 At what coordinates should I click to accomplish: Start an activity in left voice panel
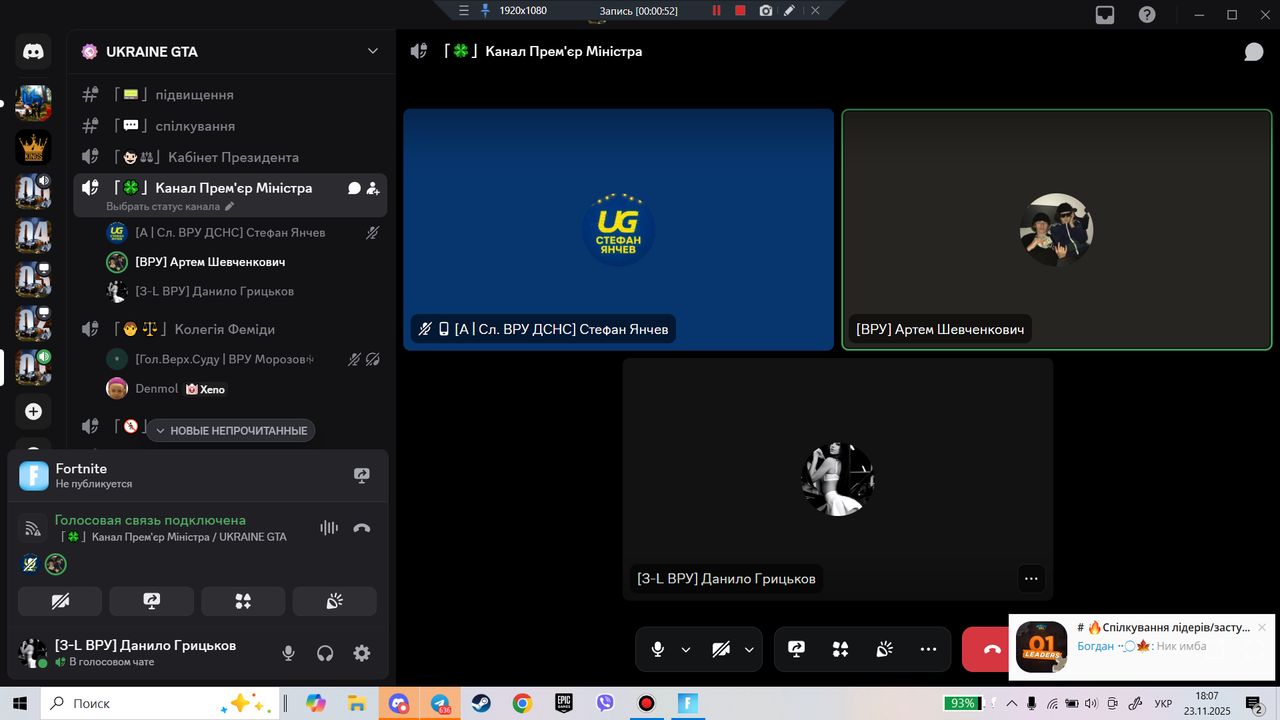[x=243, y=601]
